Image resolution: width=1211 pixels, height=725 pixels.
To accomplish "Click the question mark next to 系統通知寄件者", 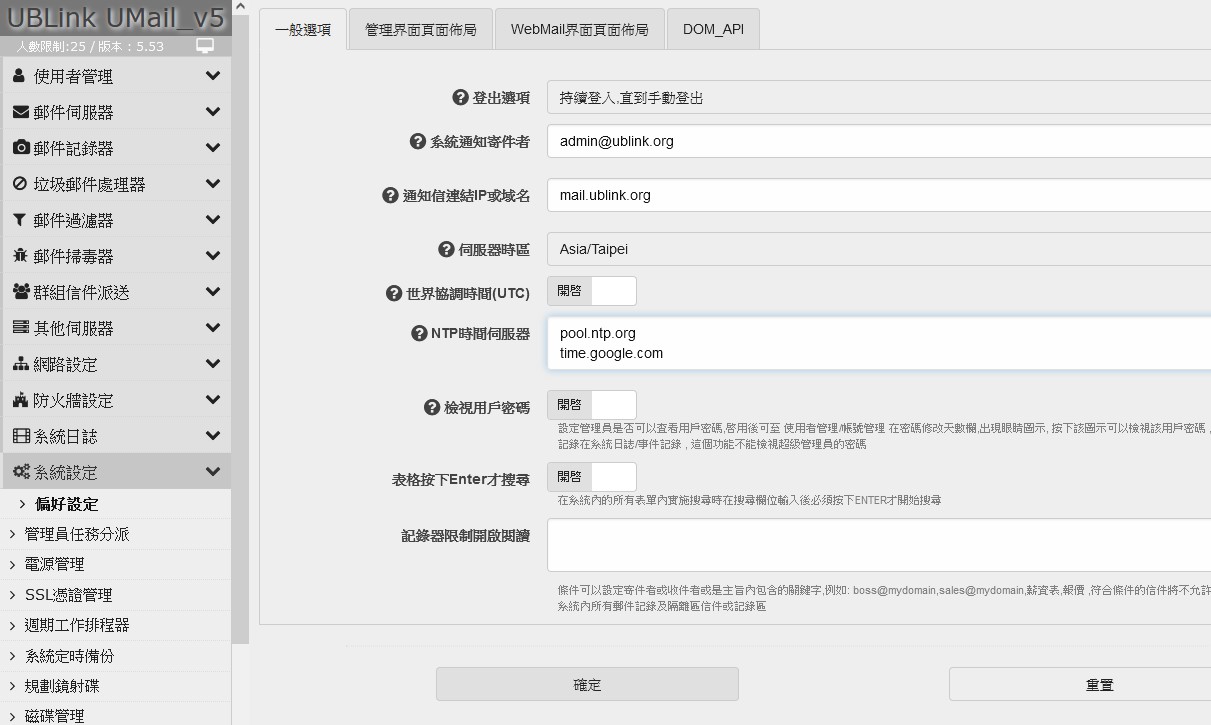I will [418, 142].
